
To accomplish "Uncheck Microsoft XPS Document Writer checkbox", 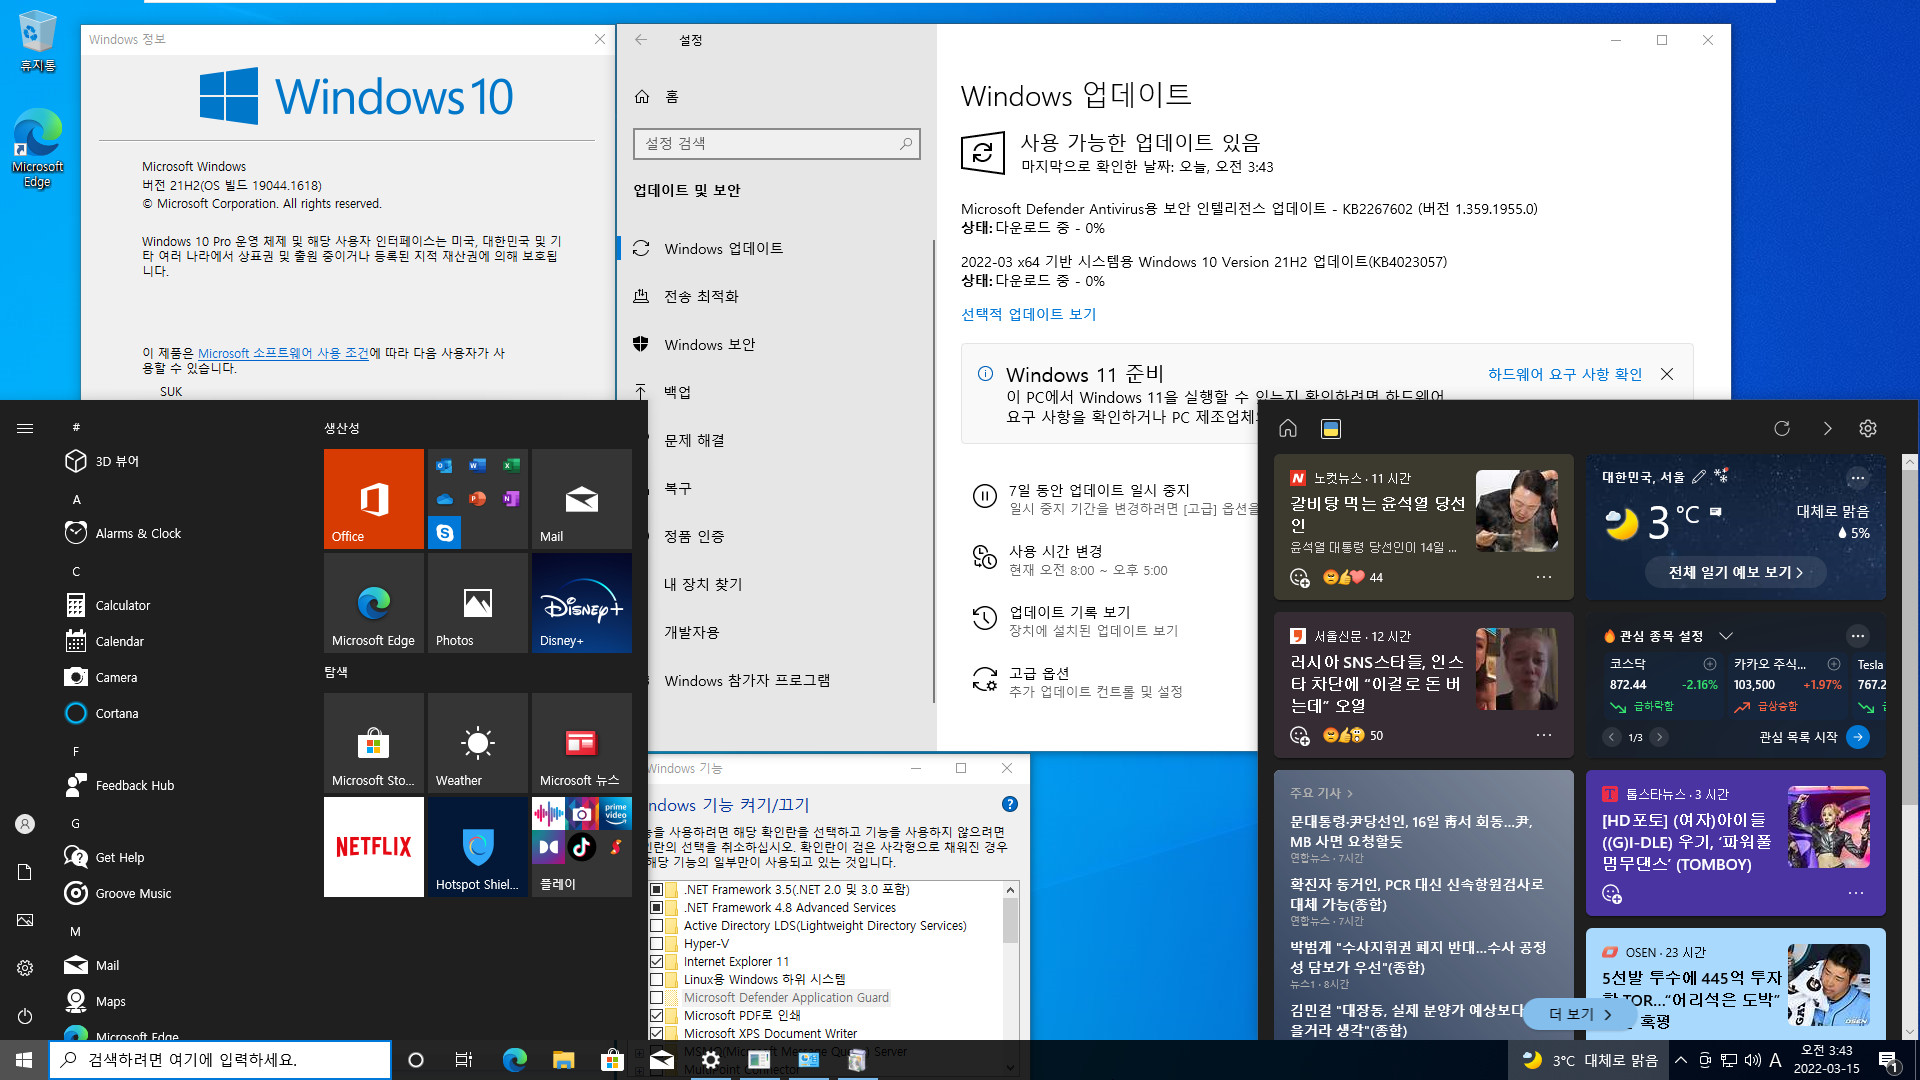I will (x=657, y=1033).
